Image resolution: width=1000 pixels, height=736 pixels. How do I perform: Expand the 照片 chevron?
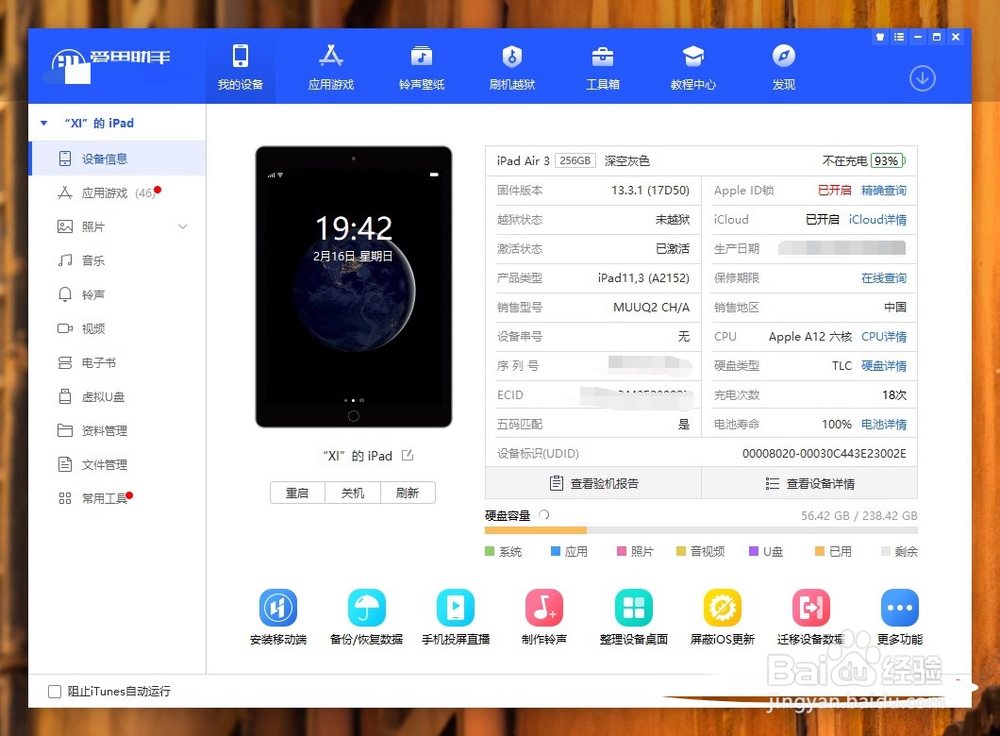(183, 226)
